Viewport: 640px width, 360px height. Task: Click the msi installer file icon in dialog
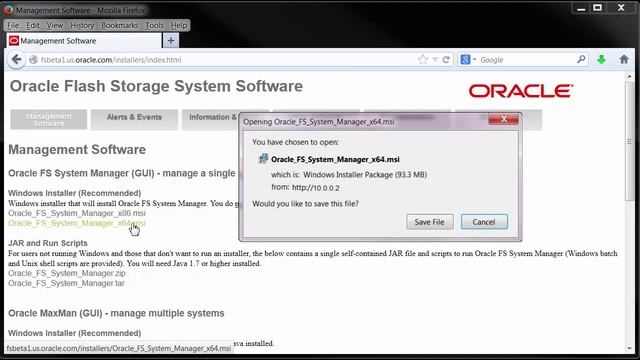(x=263, y=159)
